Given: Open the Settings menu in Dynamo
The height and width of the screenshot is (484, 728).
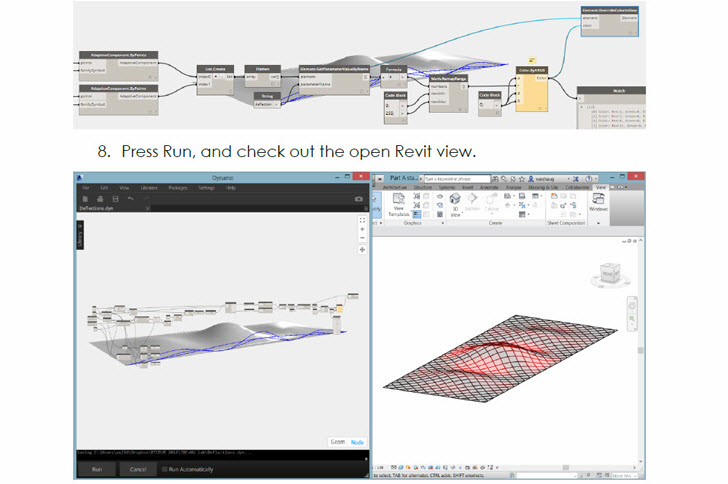Looking at the screenshot, I should tap(206, 188).
